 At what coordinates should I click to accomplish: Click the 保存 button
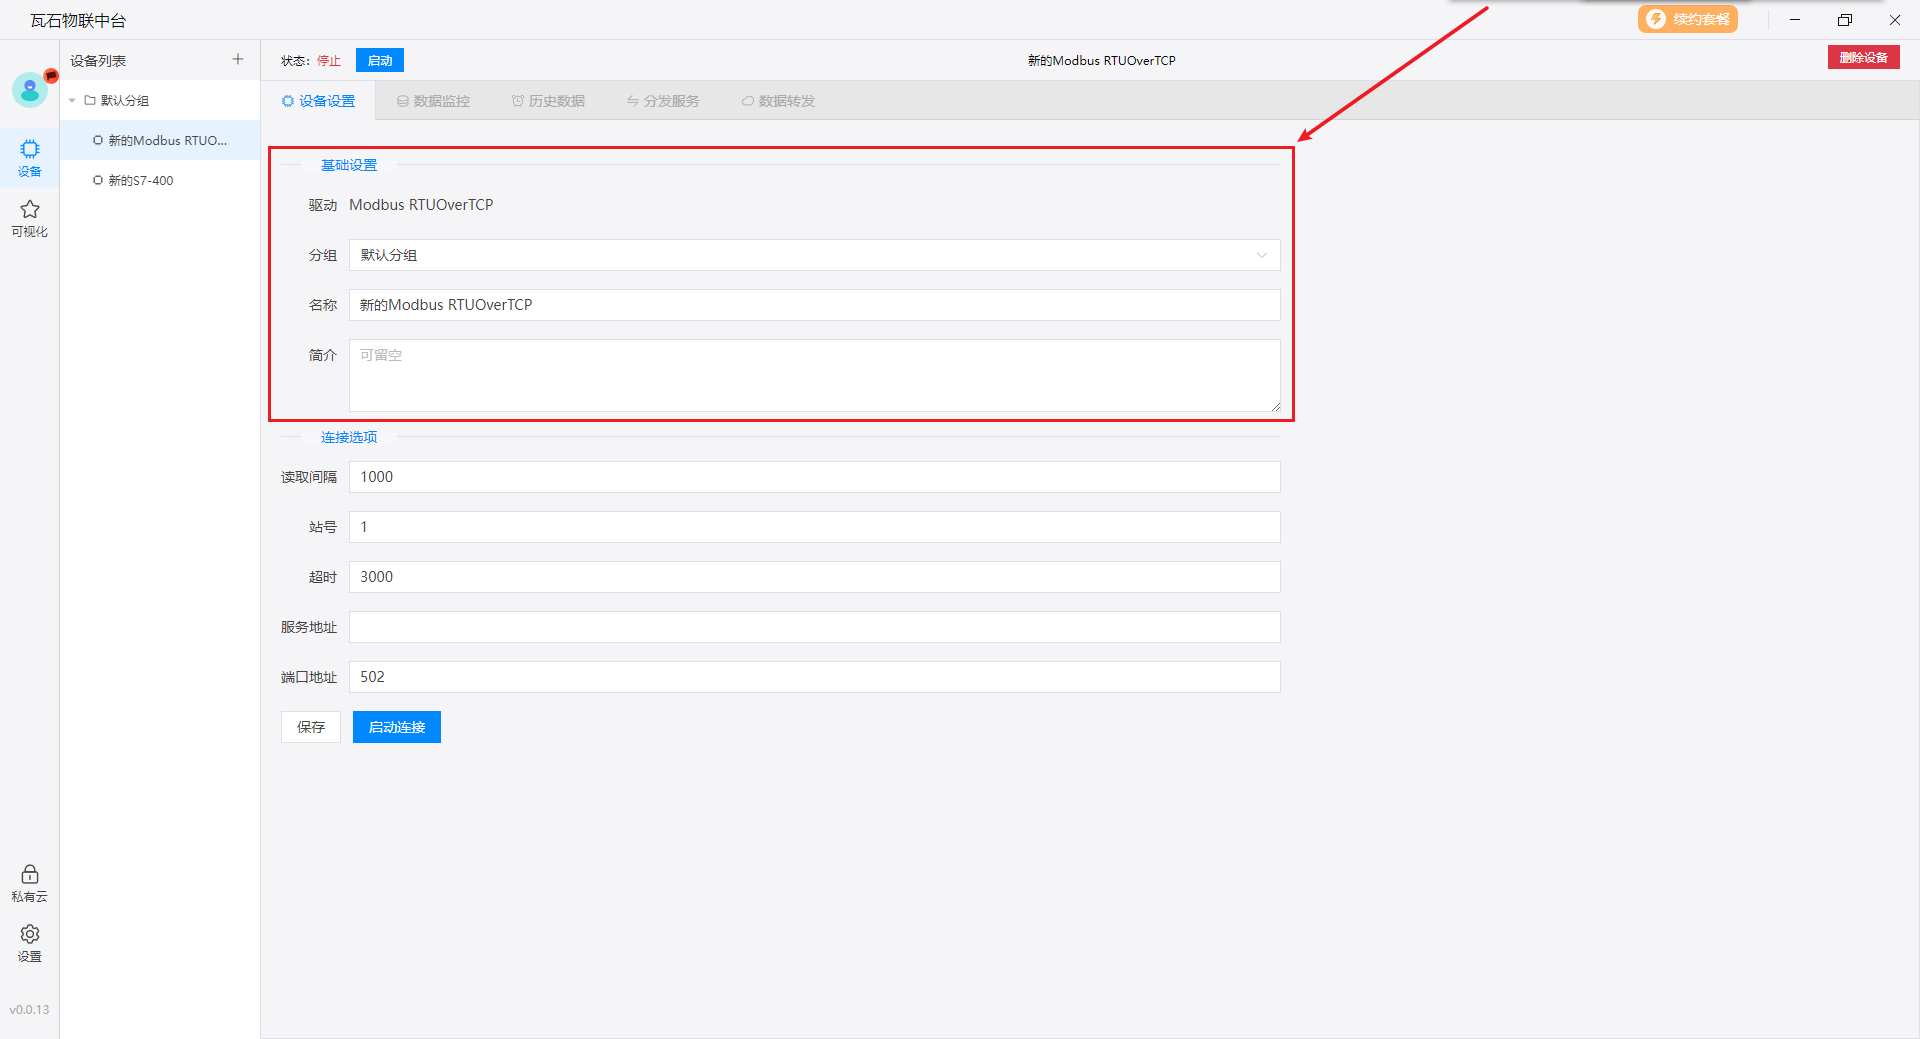(311, 727)
